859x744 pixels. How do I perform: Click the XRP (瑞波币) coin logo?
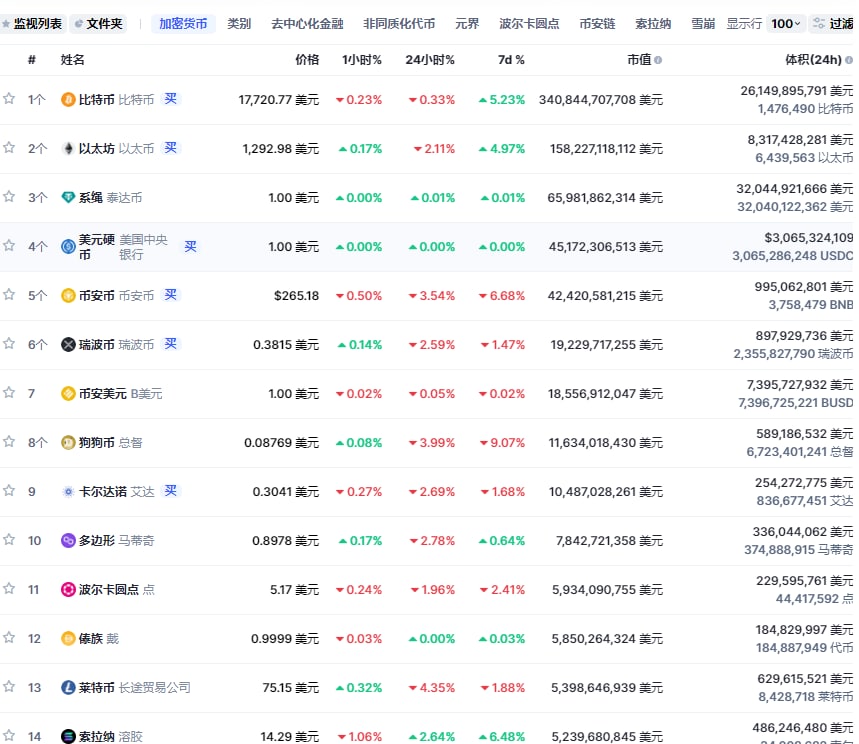coord(68,345)
